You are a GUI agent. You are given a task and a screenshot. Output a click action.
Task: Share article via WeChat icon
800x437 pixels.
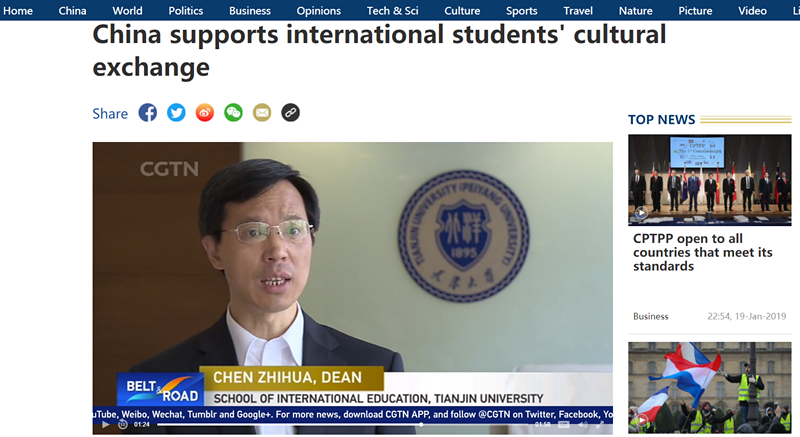(x=233, y=113)
